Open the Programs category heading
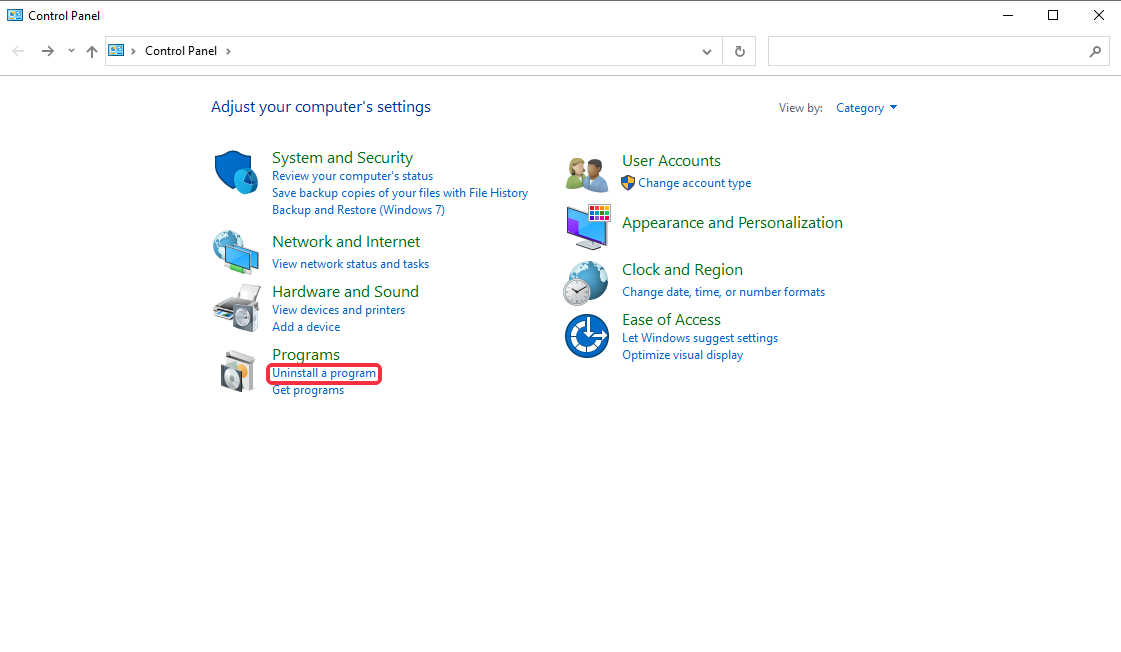The image size is (1121, 652). click(x=306, y=355)
